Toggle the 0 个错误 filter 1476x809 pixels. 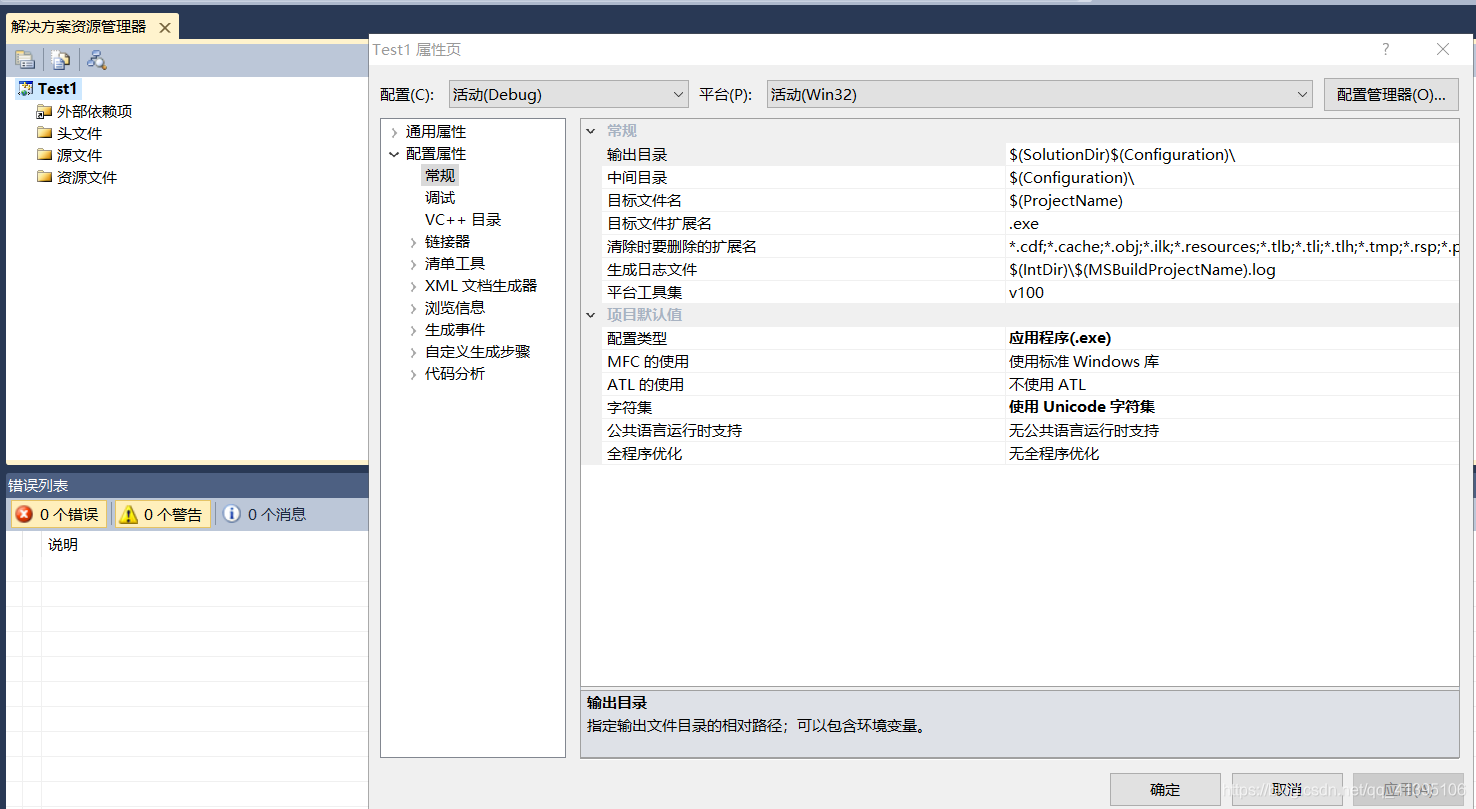(x=58, y=513)
